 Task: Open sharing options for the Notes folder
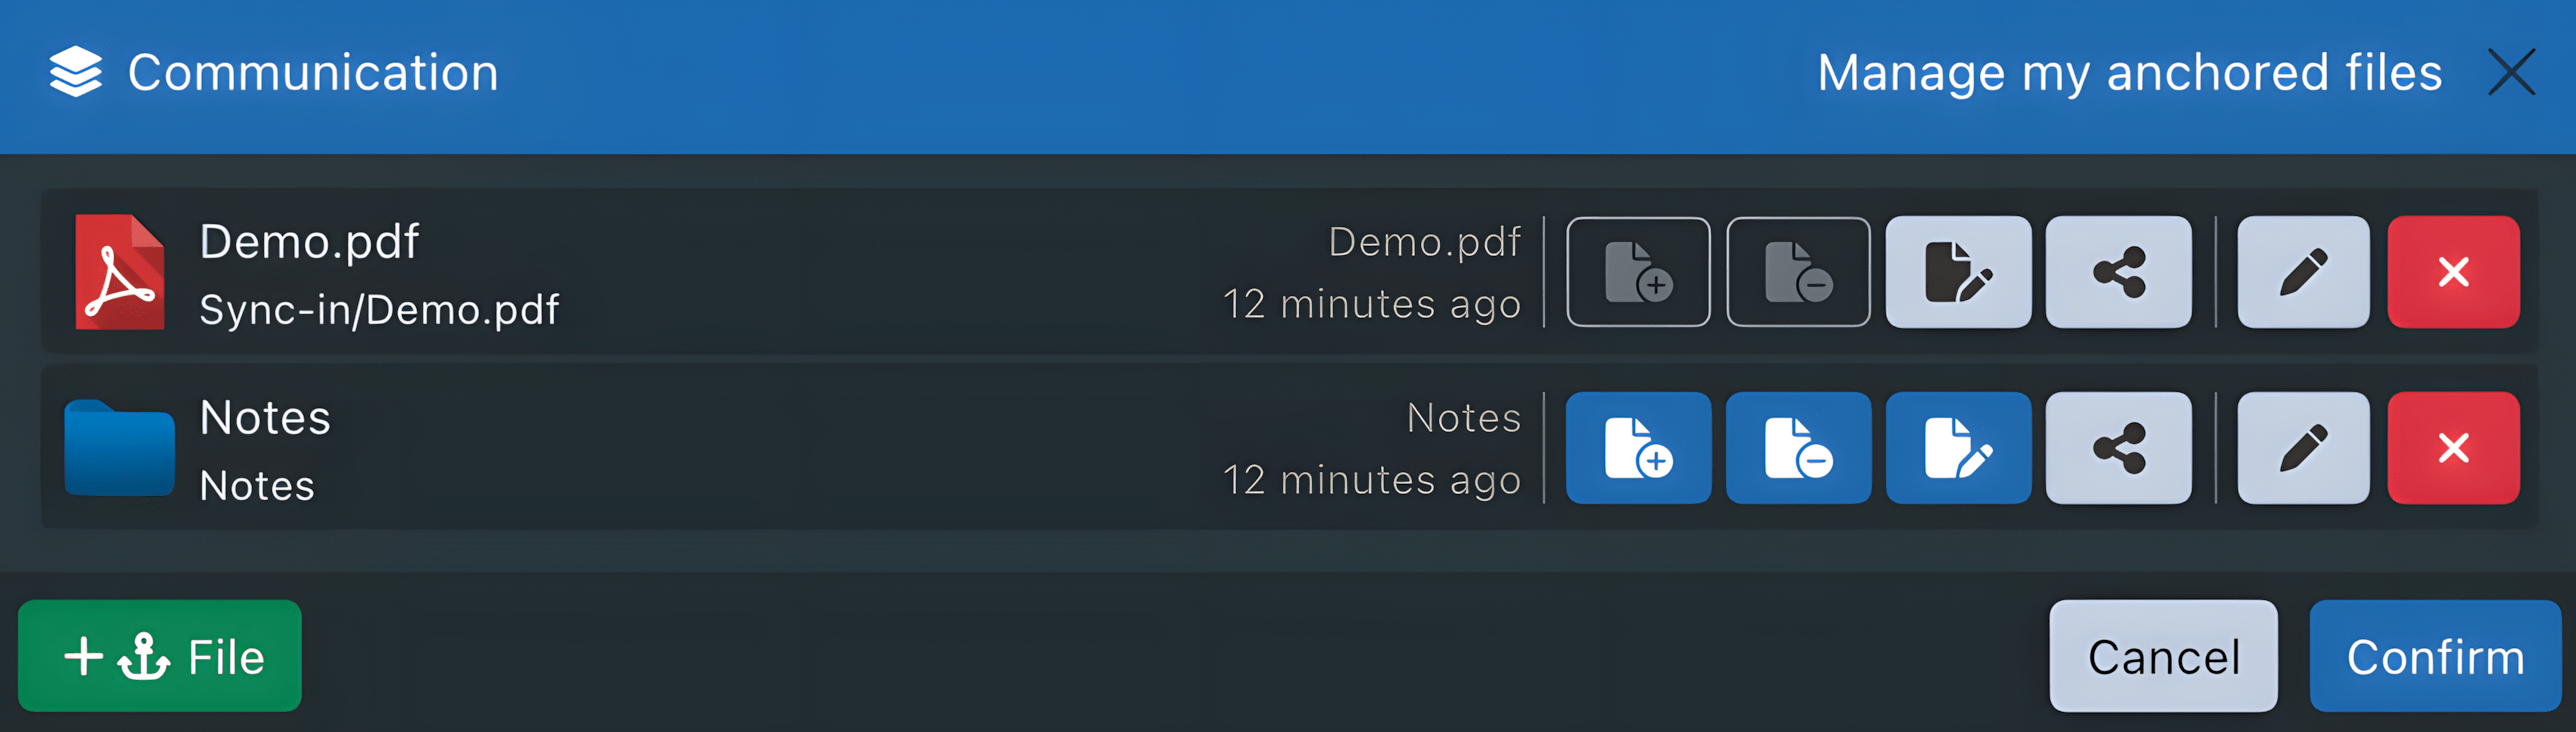[x=2118, y=447]
